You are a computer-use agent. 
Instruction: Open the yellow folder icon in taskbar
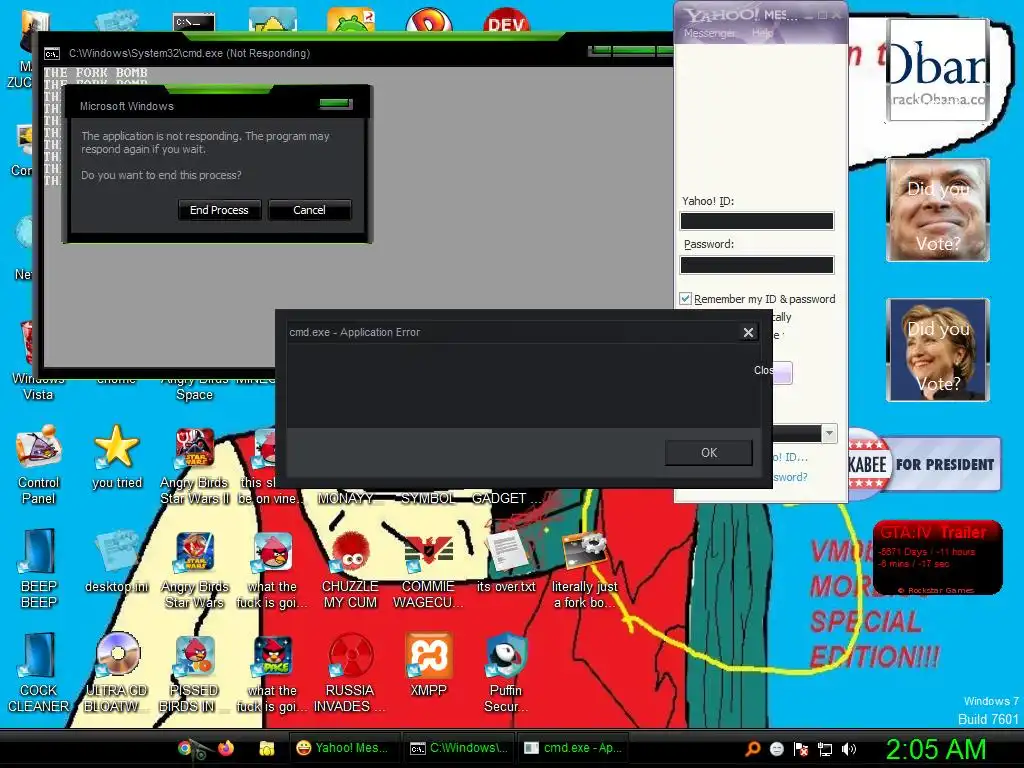[x=266, y=748]
